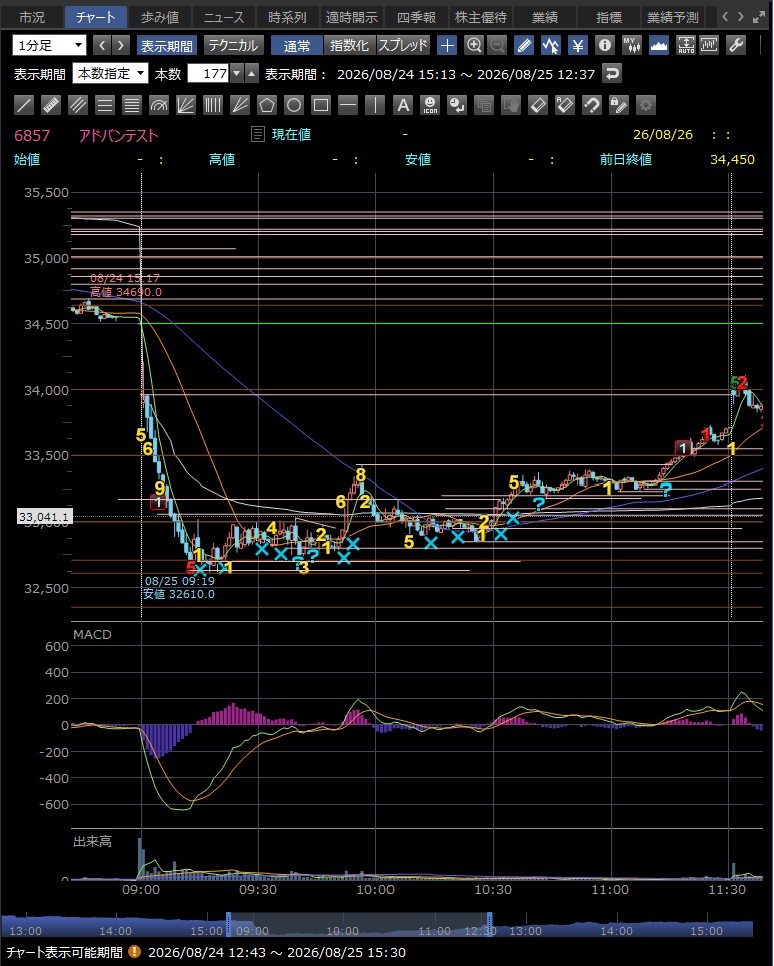The image size is (774, 966).
Task: Select the text annotation A tool
Action: click(x=403, y=105)
